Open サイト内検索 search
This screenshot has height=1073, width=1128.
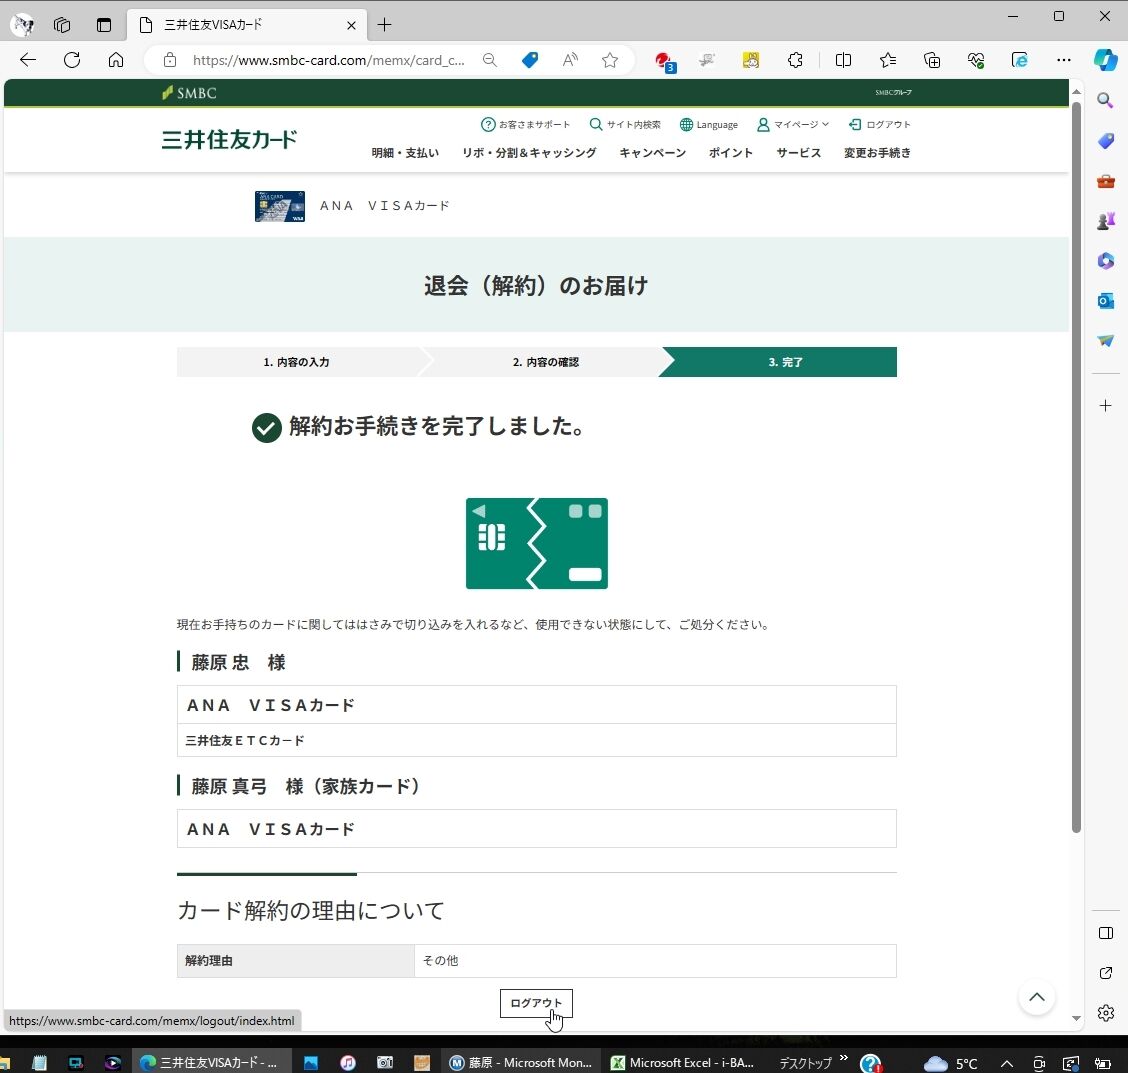(624, 124)
